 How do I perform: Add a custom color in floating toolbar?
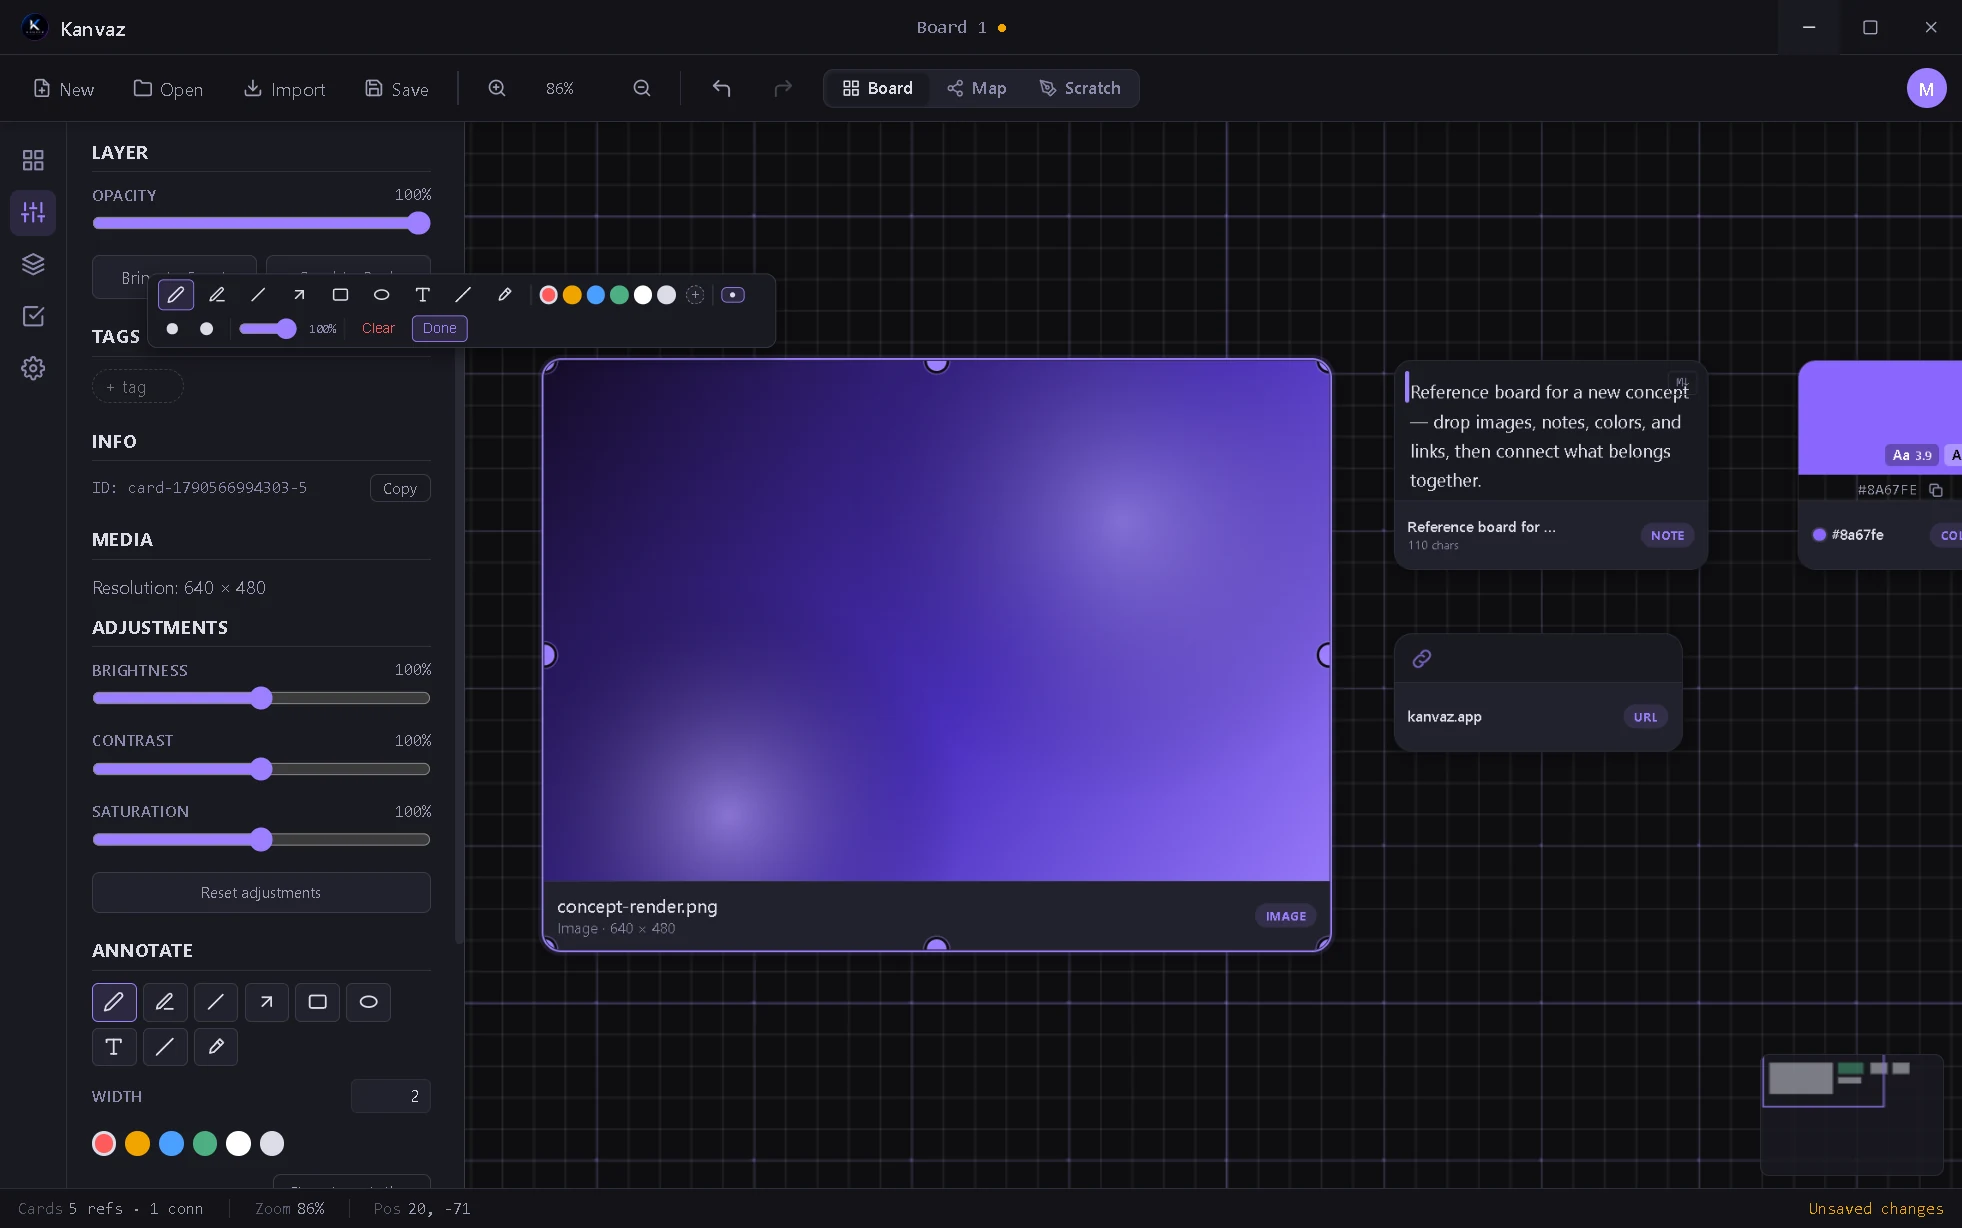click(695, 295)
